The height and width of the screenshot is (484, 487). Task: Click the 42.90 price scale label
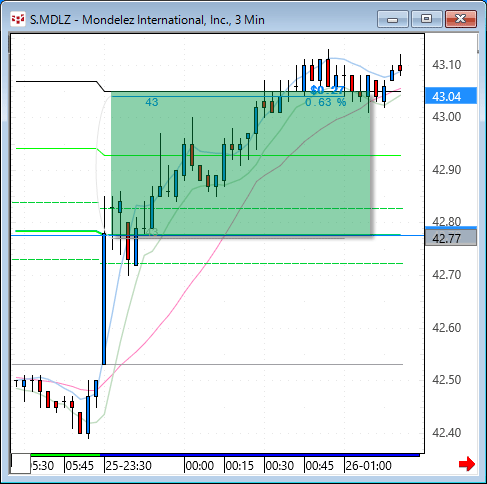click(446, 170)
